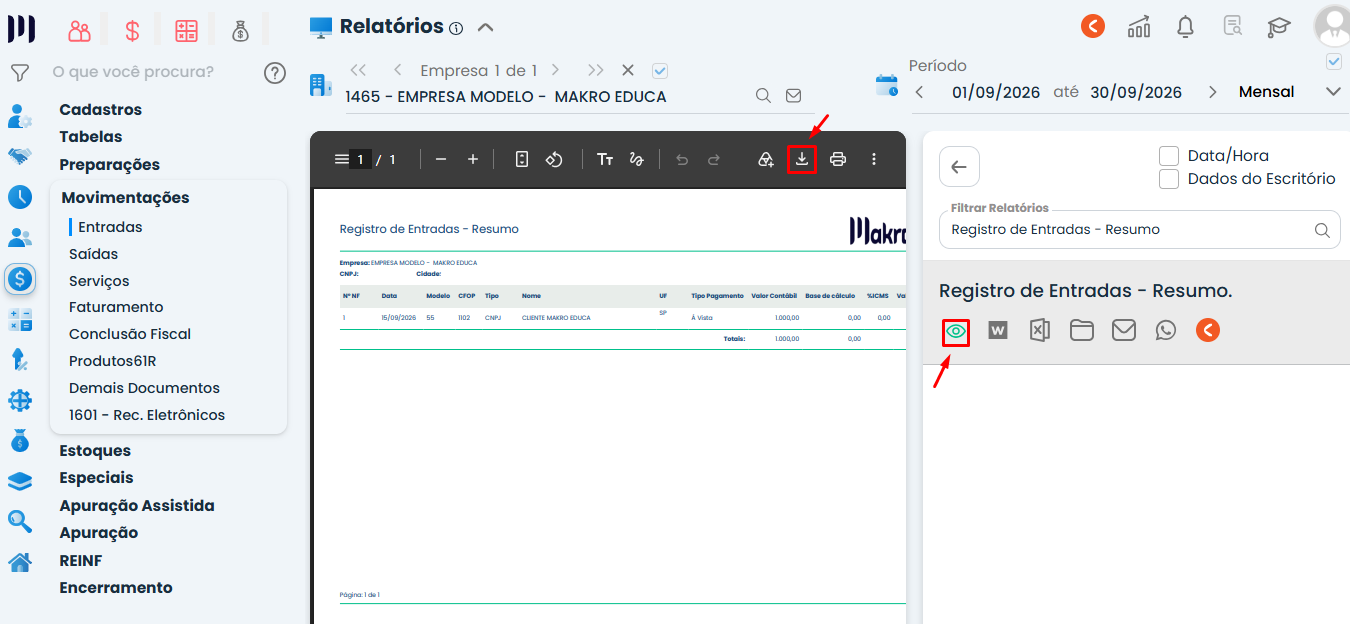Collapse the Relatórios header chevron

485,27
